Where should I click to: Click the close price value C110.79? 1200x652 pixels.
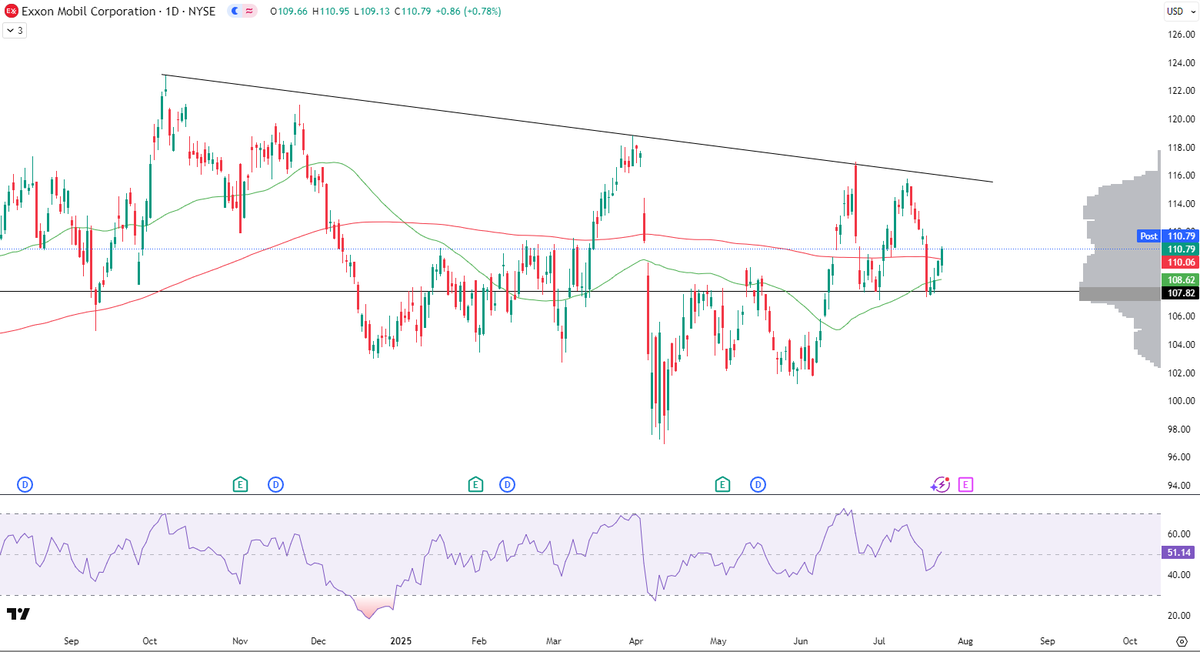tap(411, 11)
